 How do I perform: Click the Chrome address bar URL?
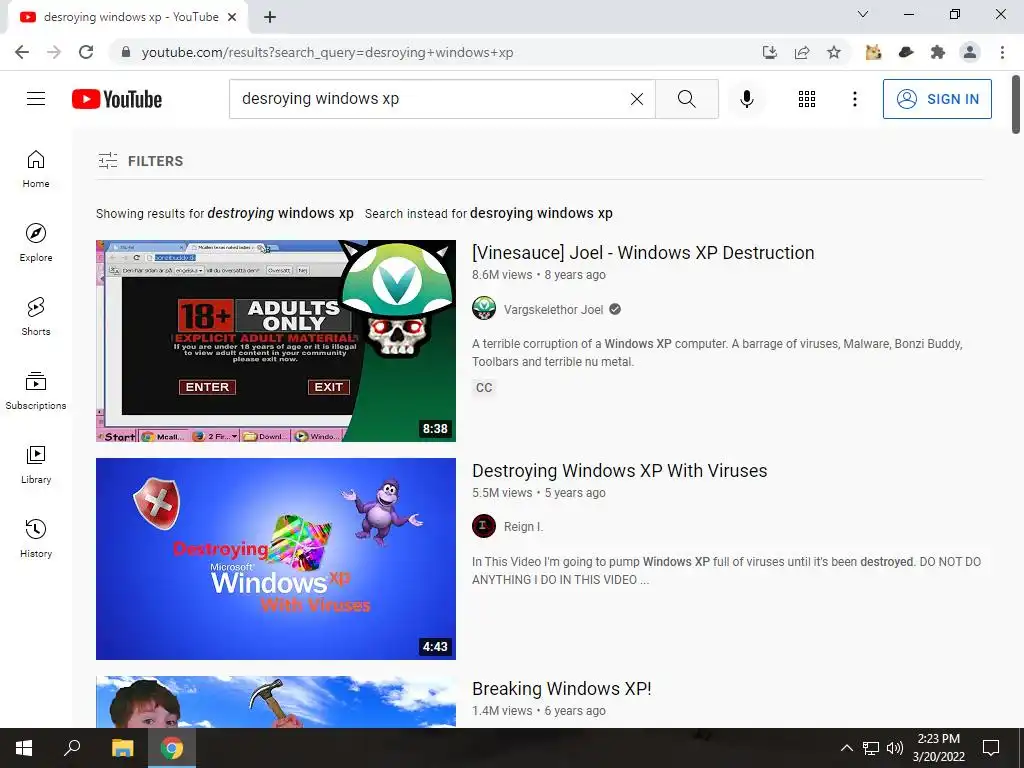pyautogui.click(x=327, y=52)
